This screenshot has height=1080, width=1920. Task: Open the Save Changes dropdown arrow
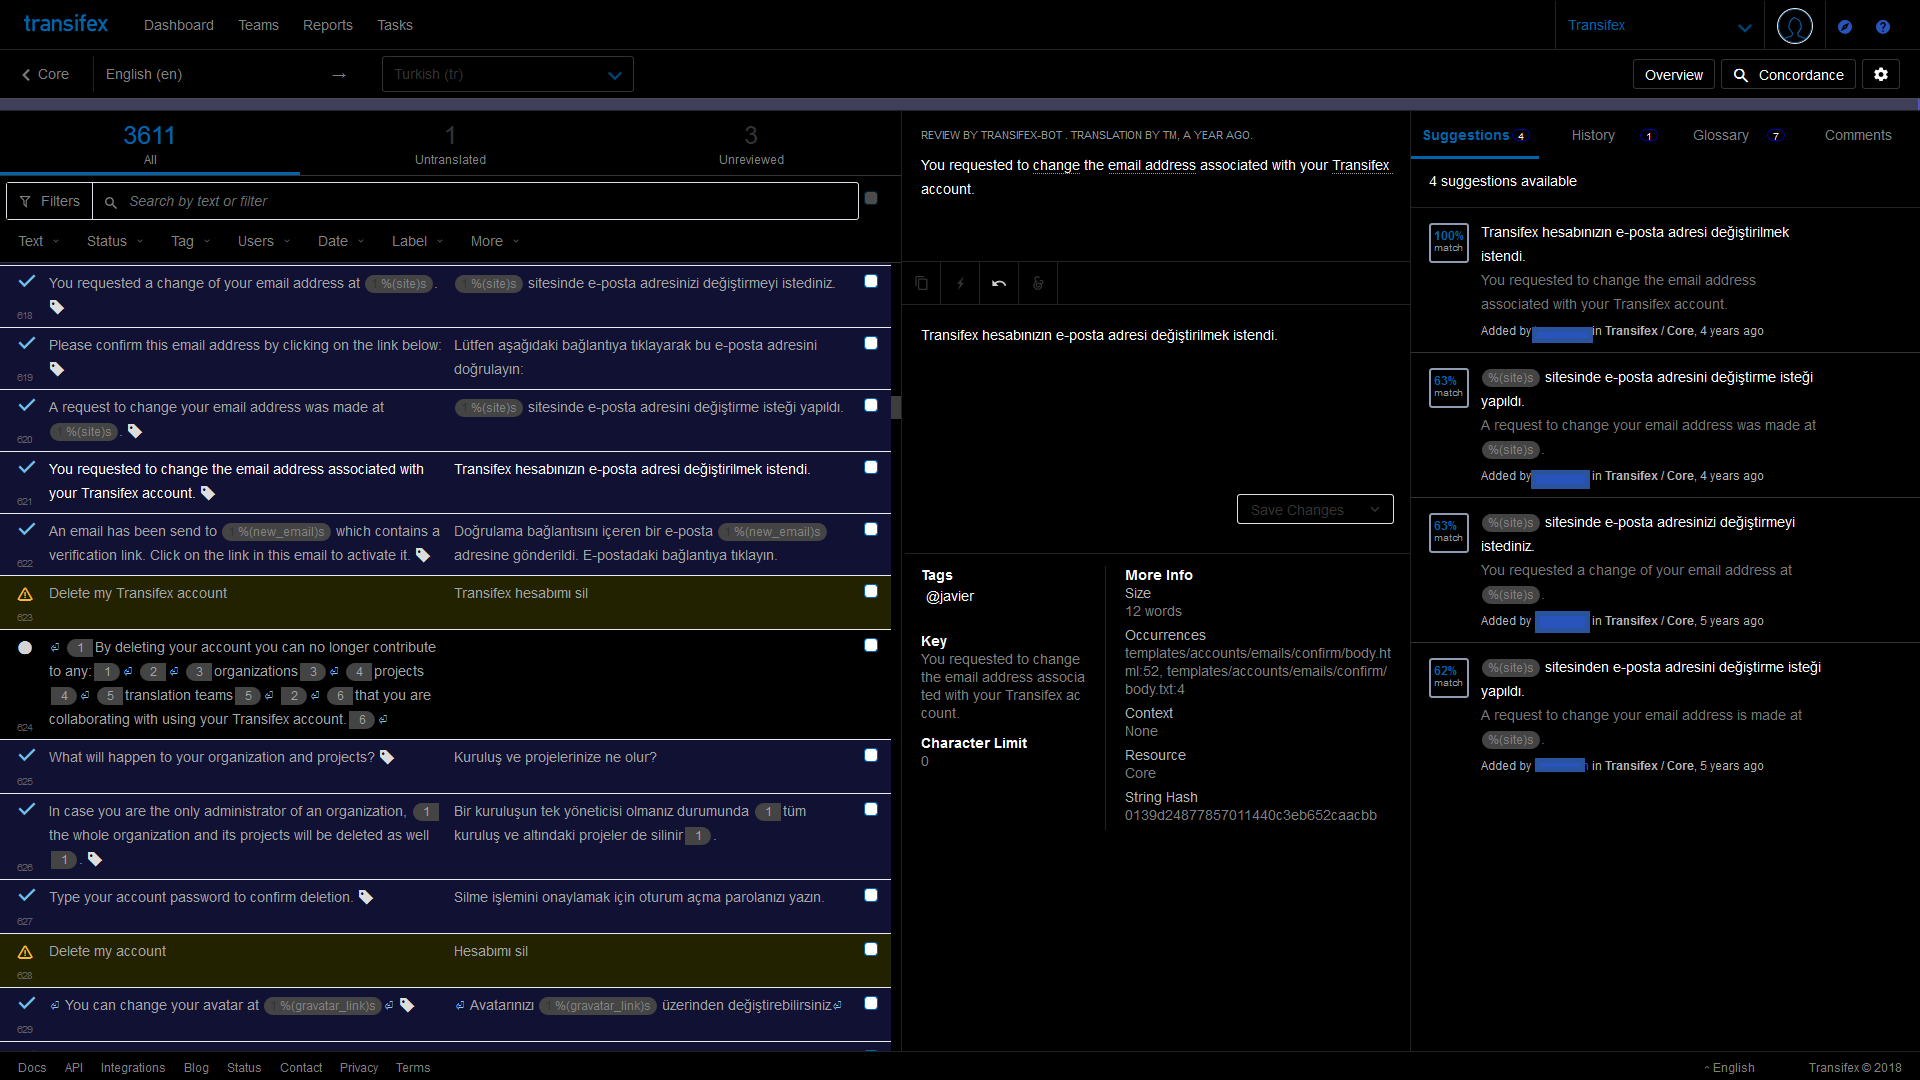click(1375, 510)
